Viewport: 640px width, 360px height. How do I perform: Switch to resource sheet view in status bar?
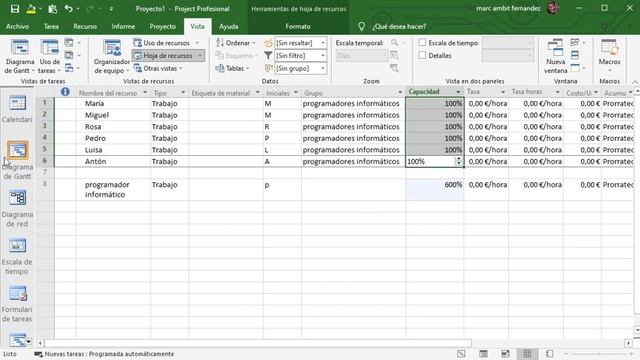527,354
